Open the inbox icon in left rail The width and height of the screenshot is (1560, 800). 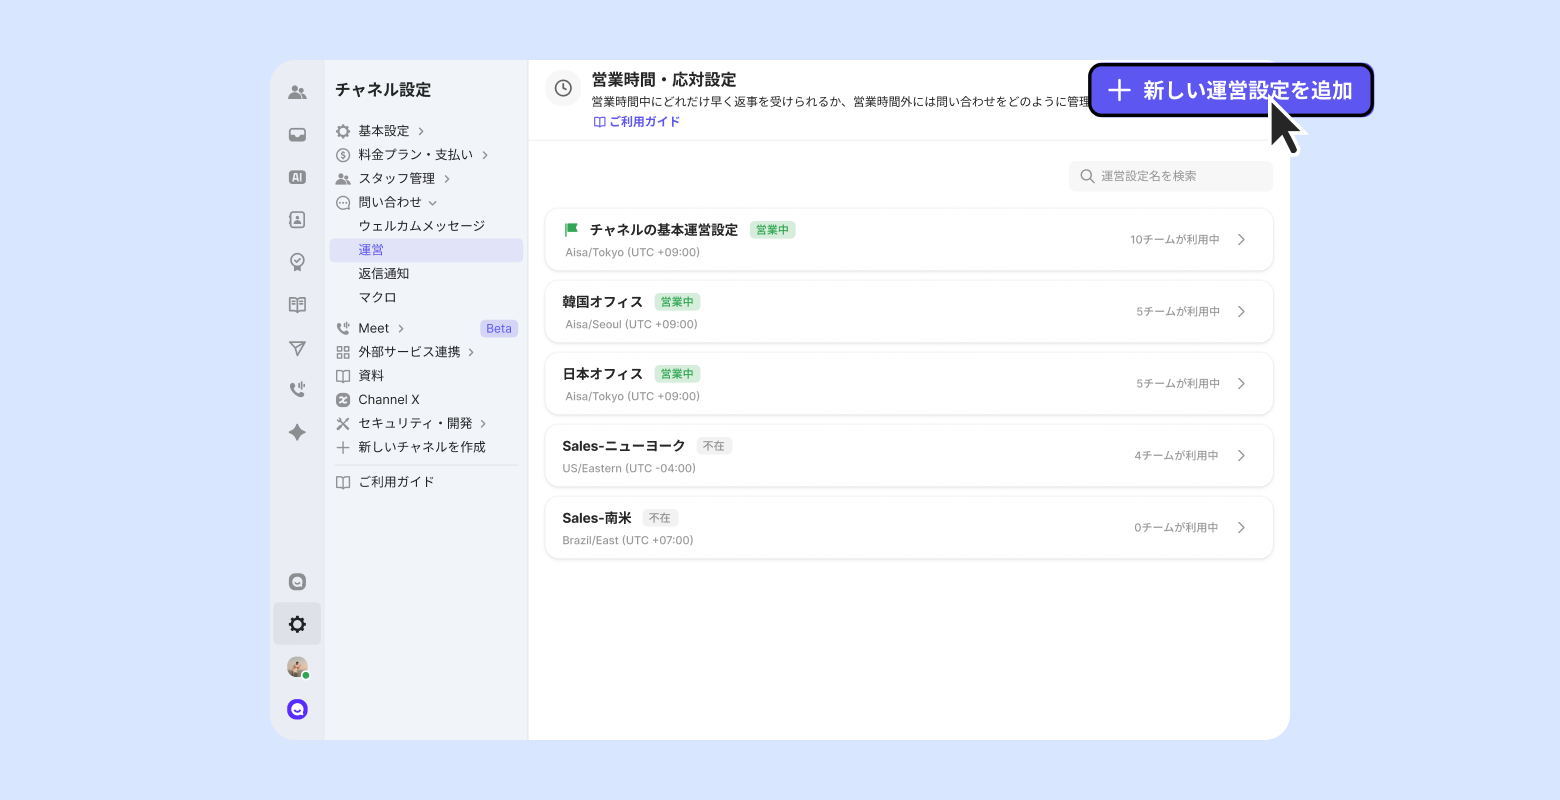pyautogui.click(x=297, y=135)
